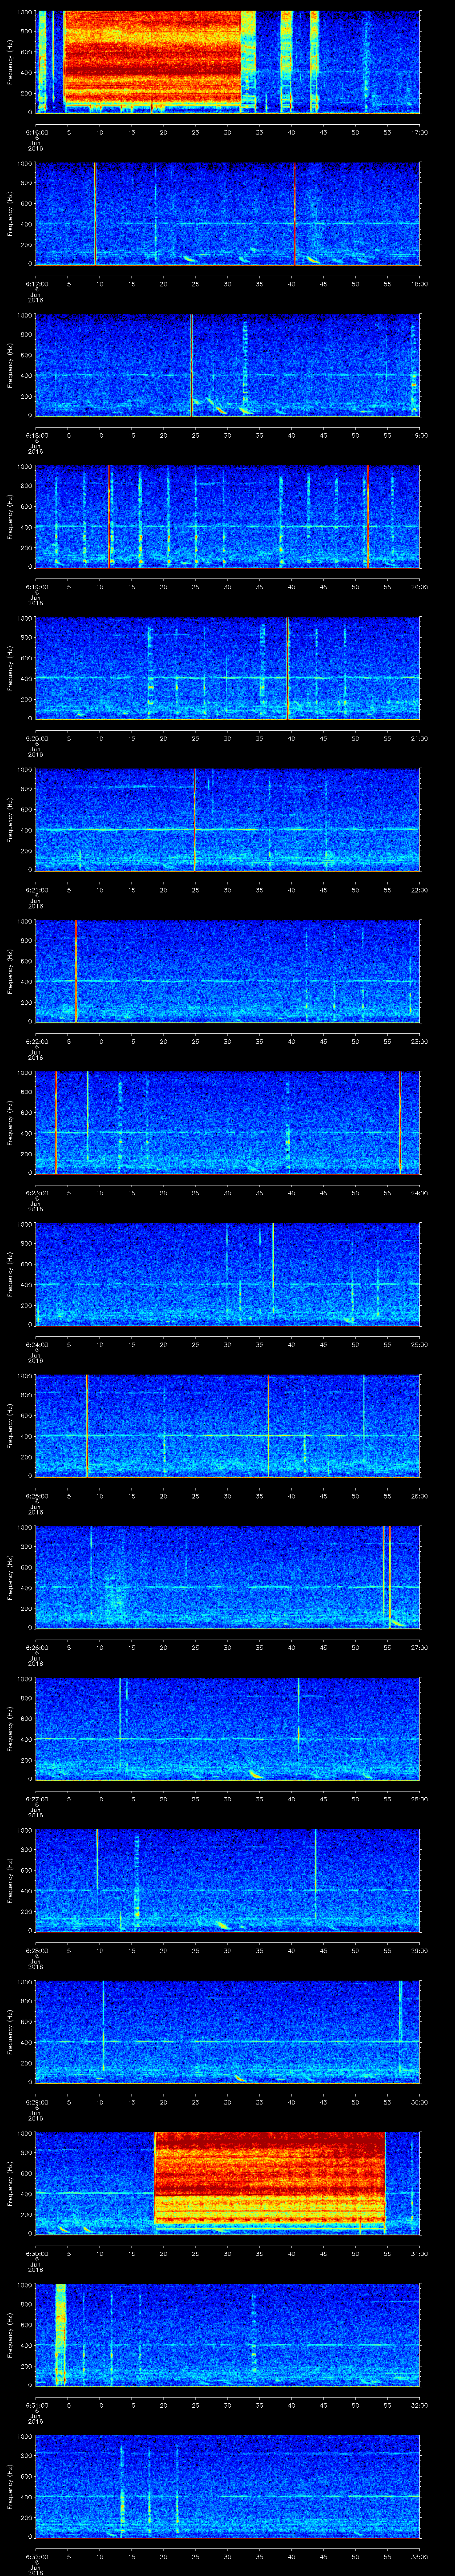Select the spectrogram panel starting at 6:25:00

228,1425
